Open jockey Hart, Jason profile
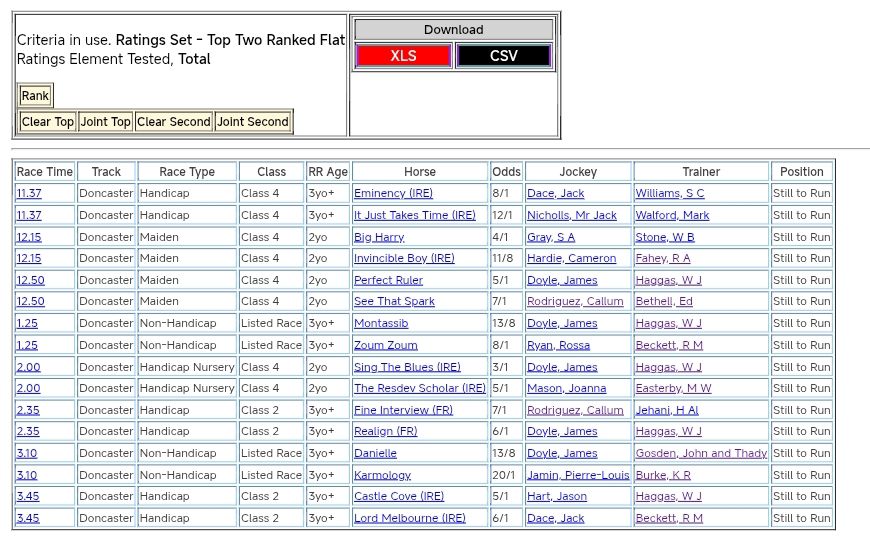Image resolution: width=870 pixels, height=553 pixels. [557, 497]
